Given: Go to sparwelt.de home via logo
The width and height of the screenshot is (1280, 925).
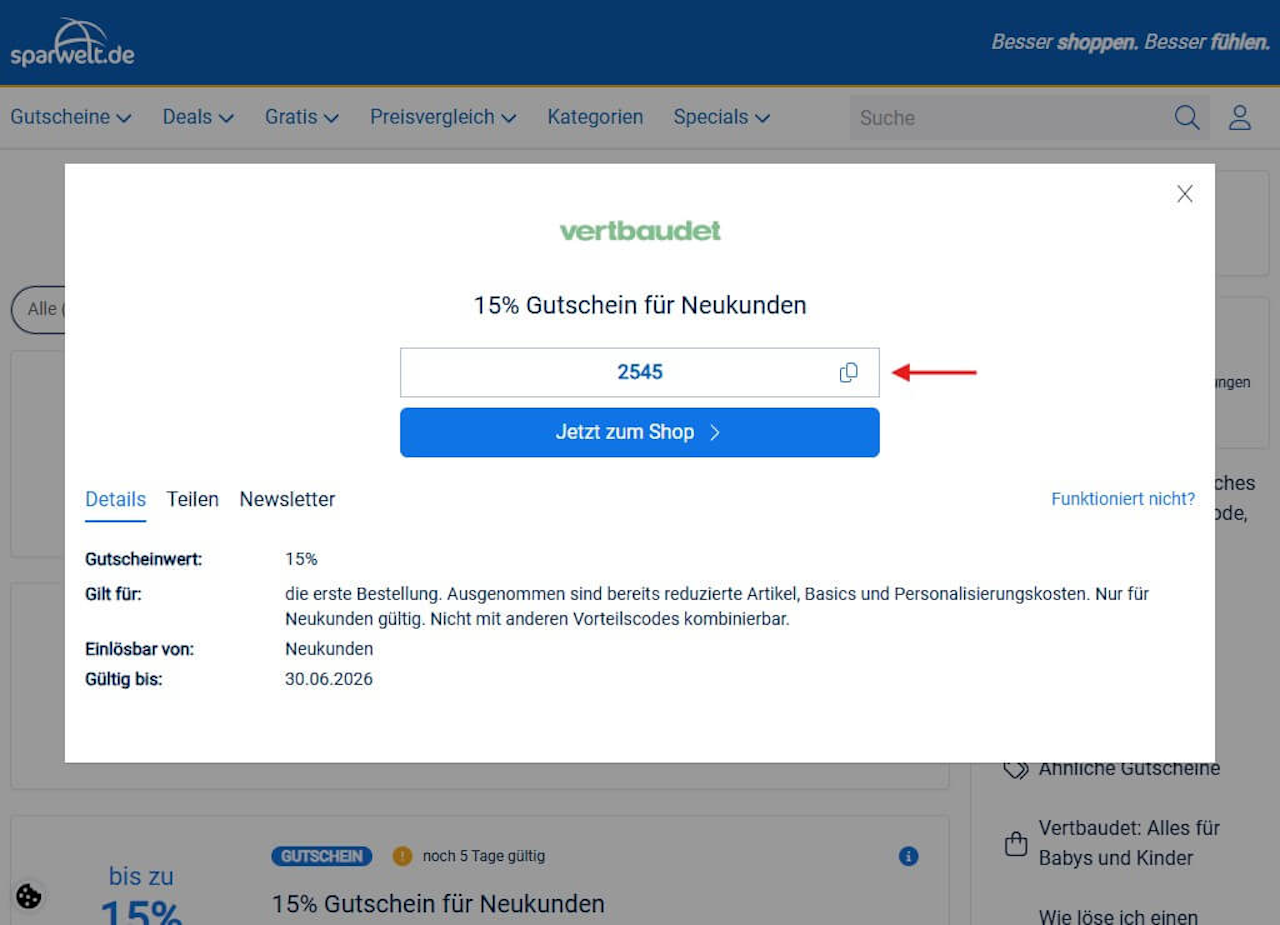Looking at the screenshot, I should coord(72,42).
